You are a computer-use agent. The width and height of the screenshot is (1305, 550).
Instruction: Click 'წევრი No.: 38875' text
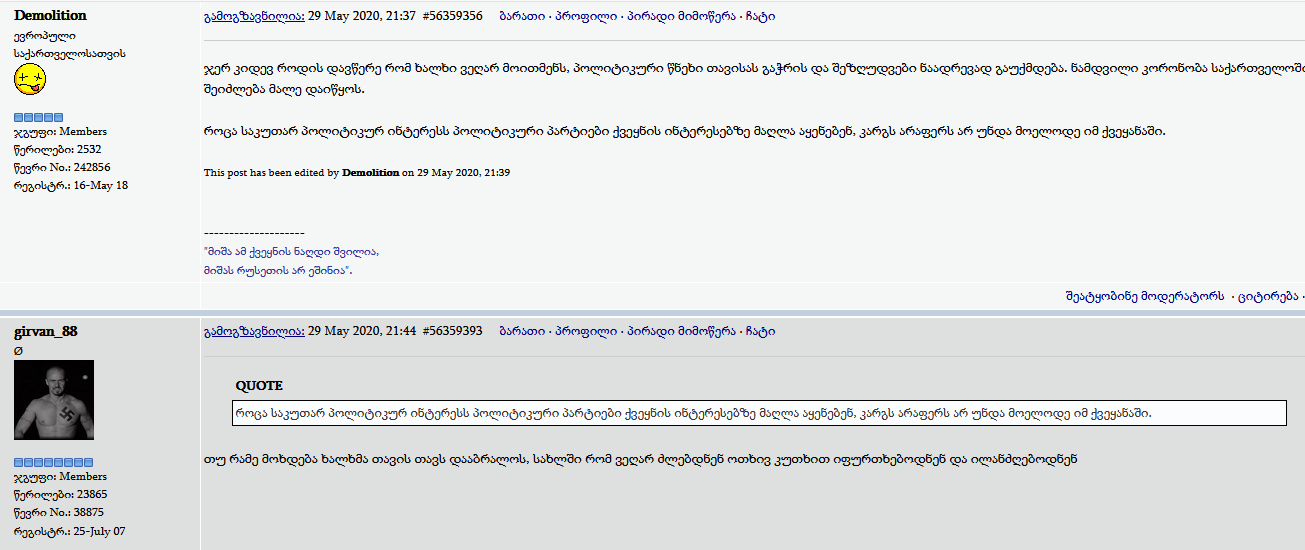(x=59, y=512)
